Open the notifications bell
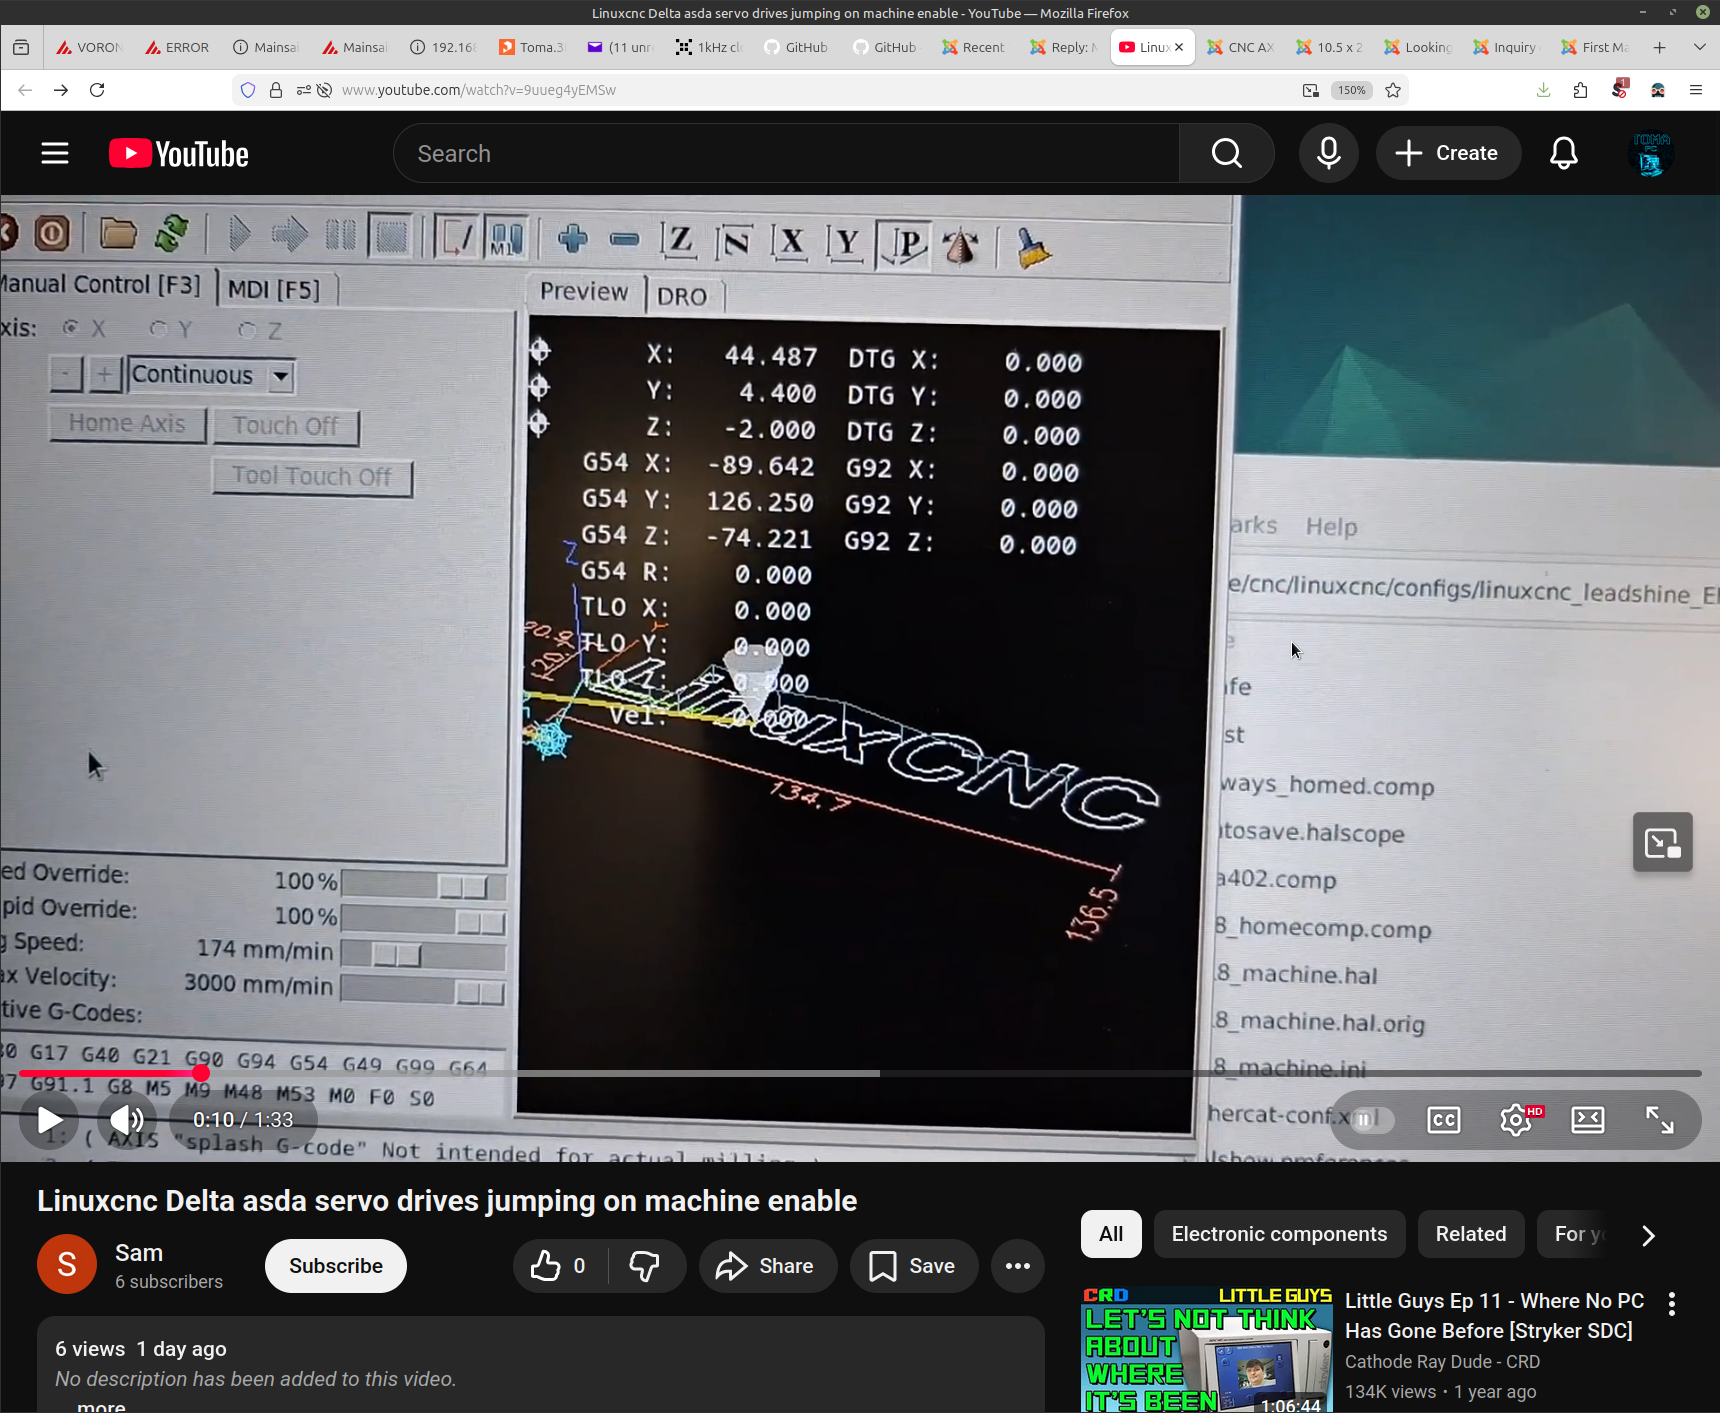This screenshot has width=1720, height=1413. (1563, 153)
